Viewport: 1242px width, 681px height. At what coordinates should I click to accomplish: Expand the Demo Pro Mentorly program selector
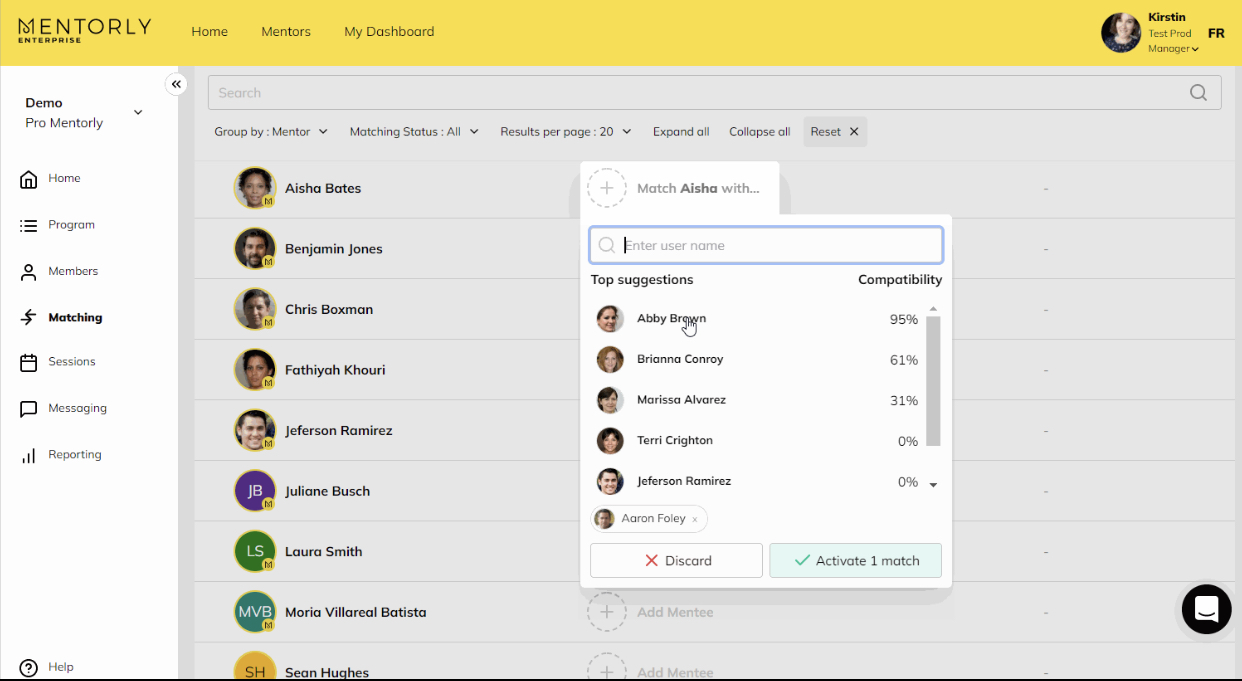coord(138,113)
